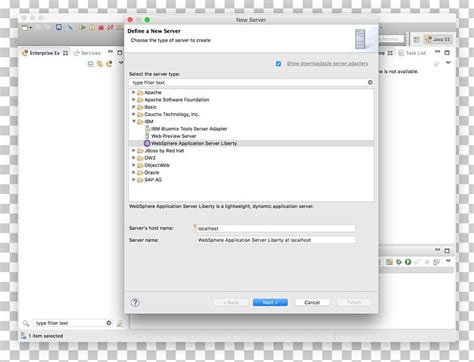The height and width of the screenshot is (362, 474).
Task: Click the Back button
Action: [231, 302]
